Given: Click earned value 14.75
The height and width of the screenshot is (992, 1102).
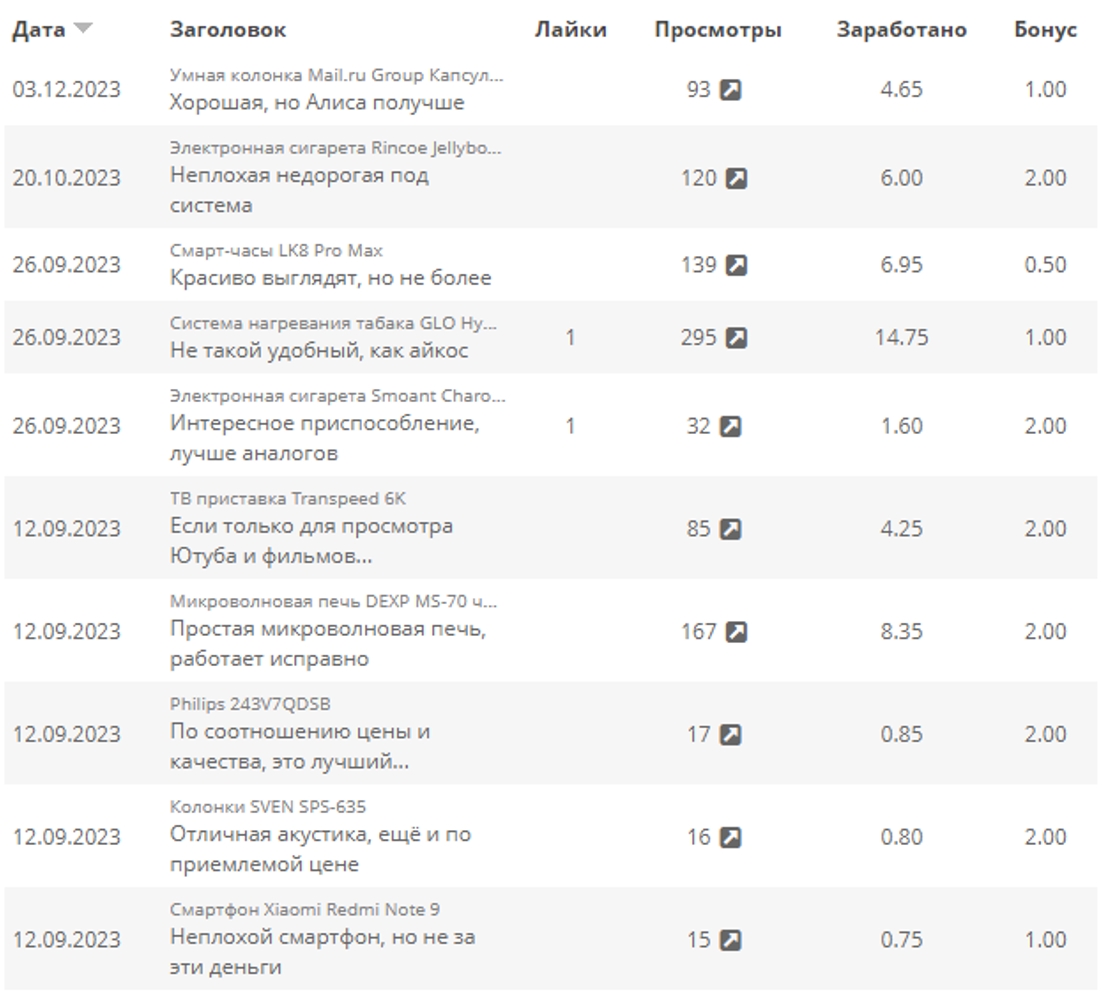Looking at the screenshot, I should [902, 338].
